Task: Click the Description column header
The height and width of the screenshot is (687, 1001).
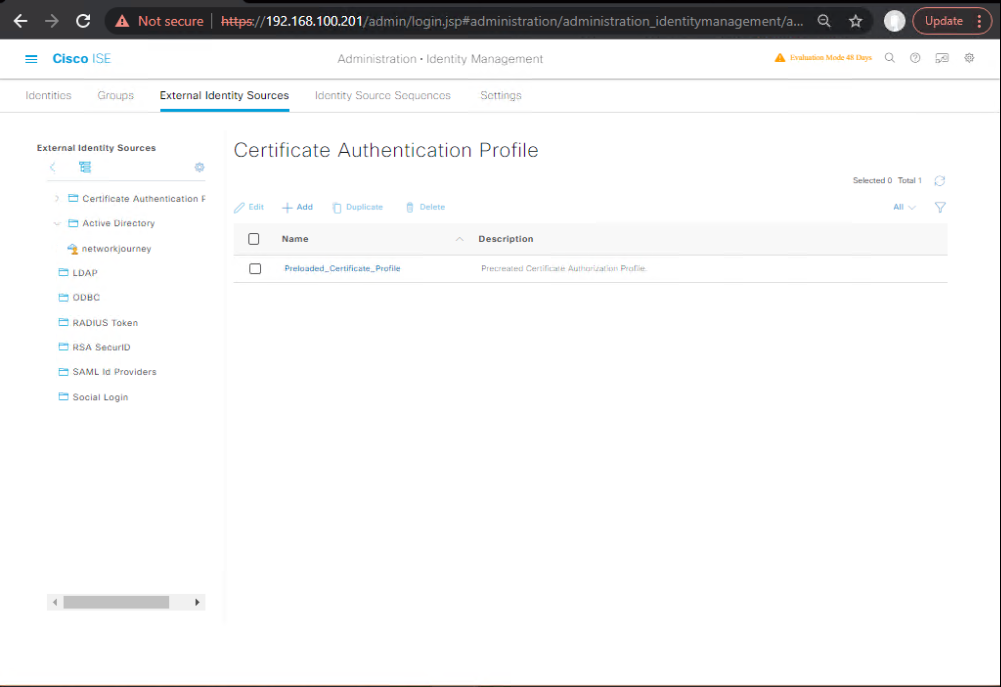Action: click(506, 239)
